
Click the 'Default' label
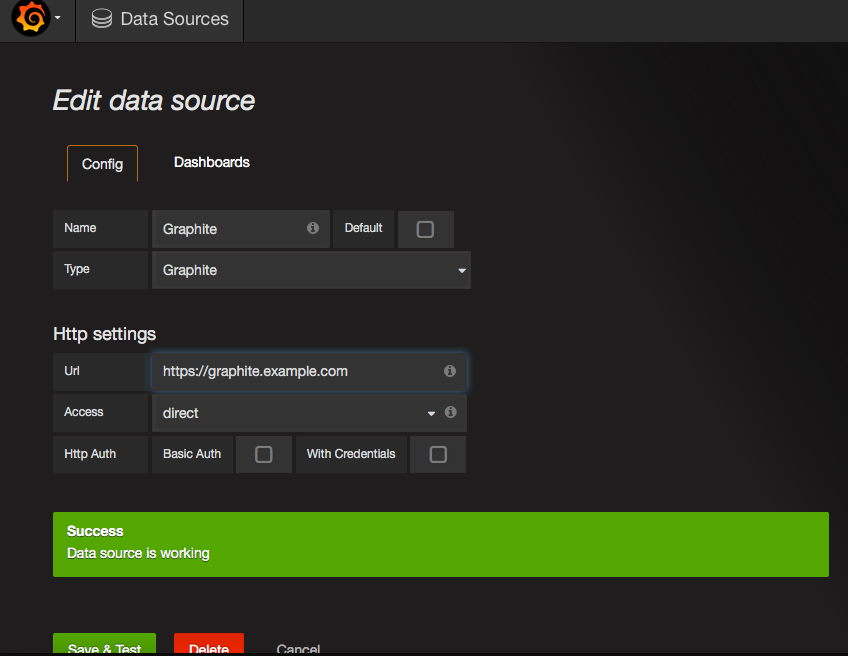(x=363, y=228)
